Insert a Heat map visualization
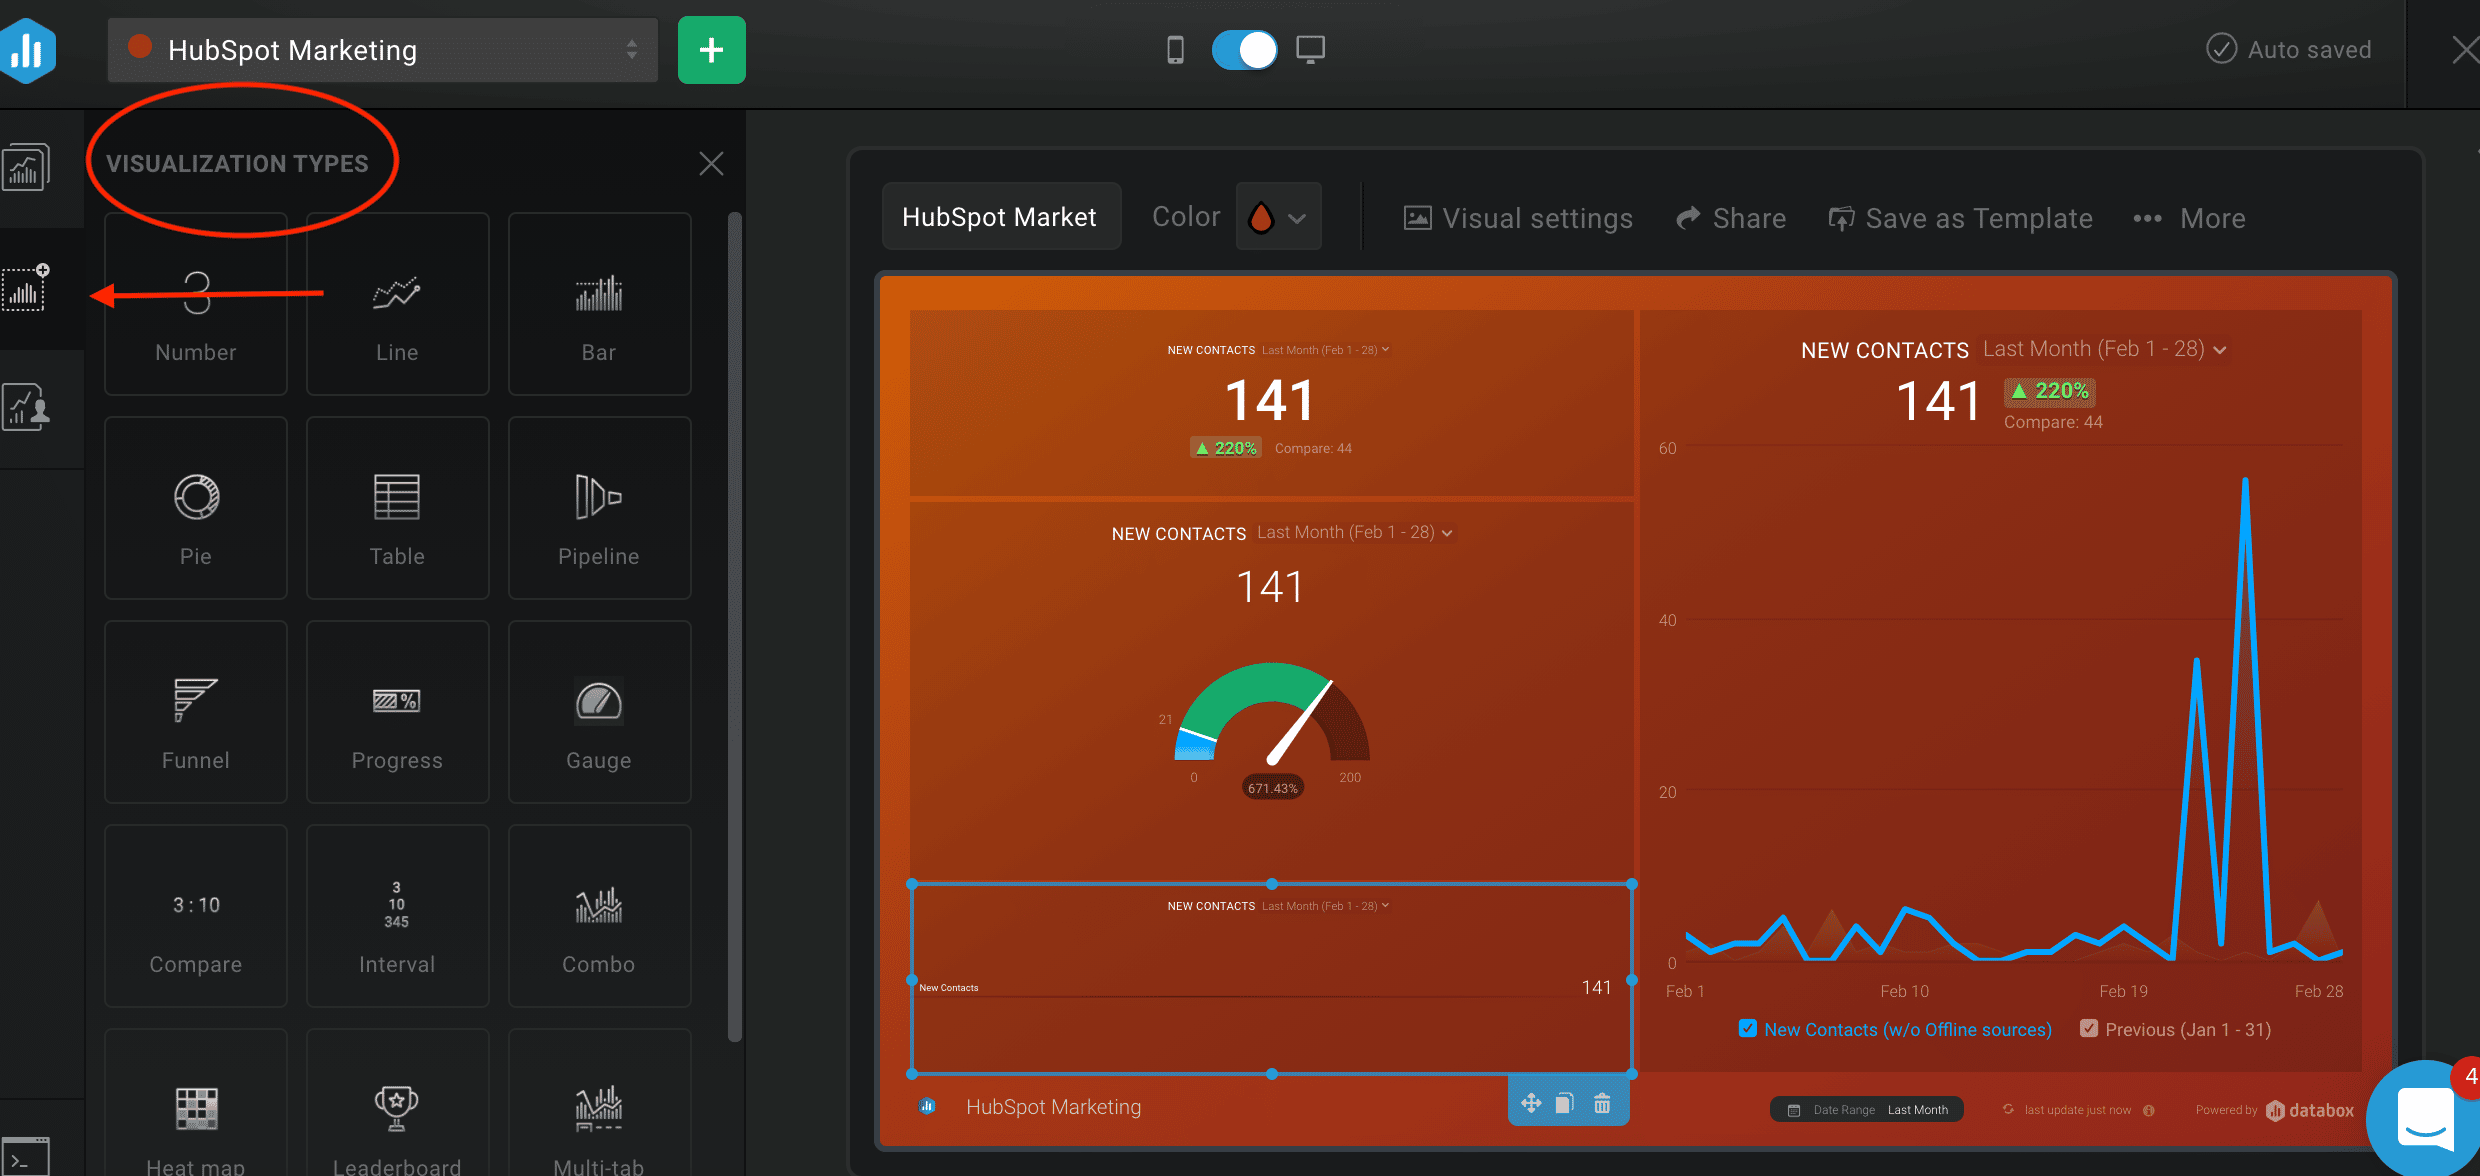Image resolution: width=2480 pixels, height=1176 pixels. point(196,1103)
